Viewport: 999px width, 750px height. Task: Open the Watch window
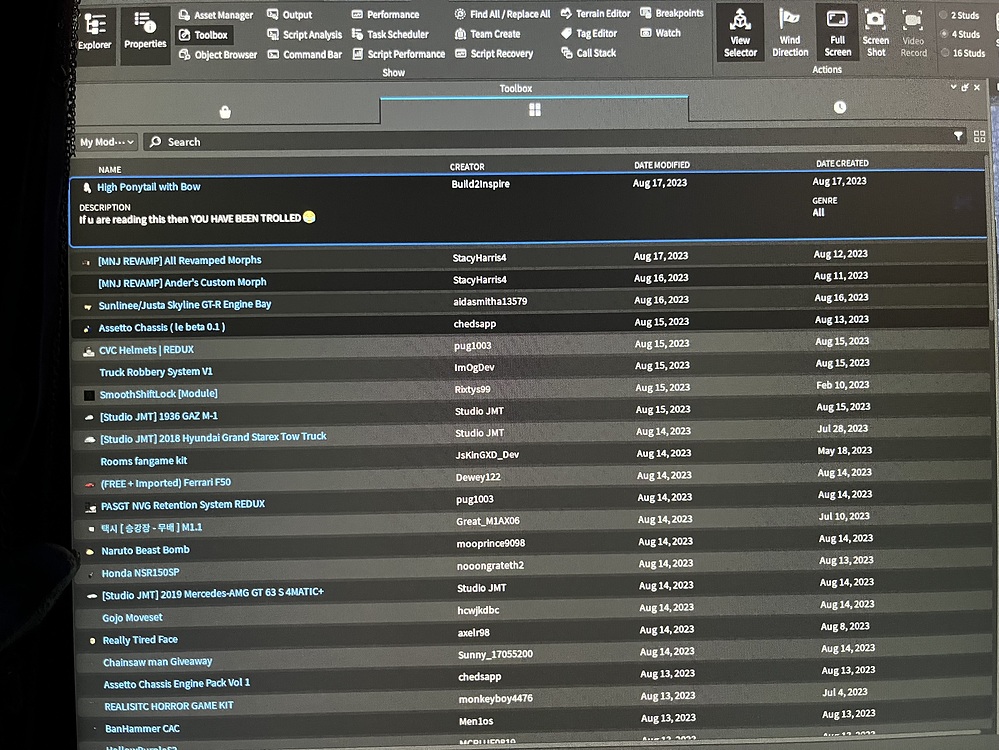660,32
